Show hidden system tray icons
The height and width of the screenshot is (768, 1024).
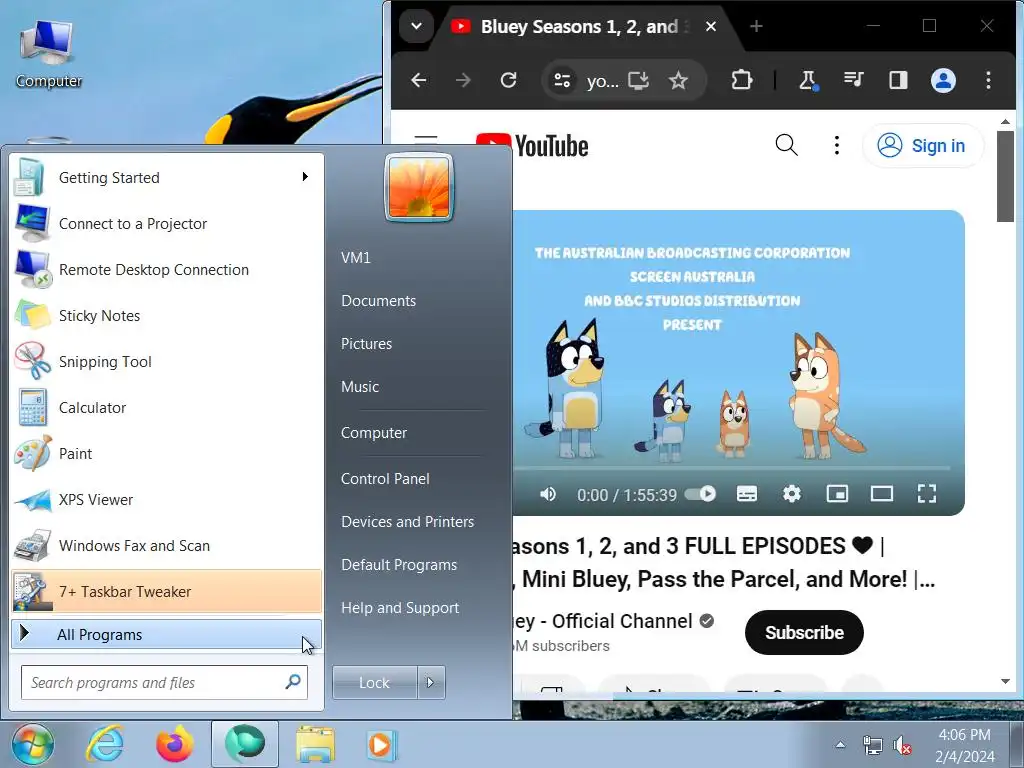click(840, 744)
